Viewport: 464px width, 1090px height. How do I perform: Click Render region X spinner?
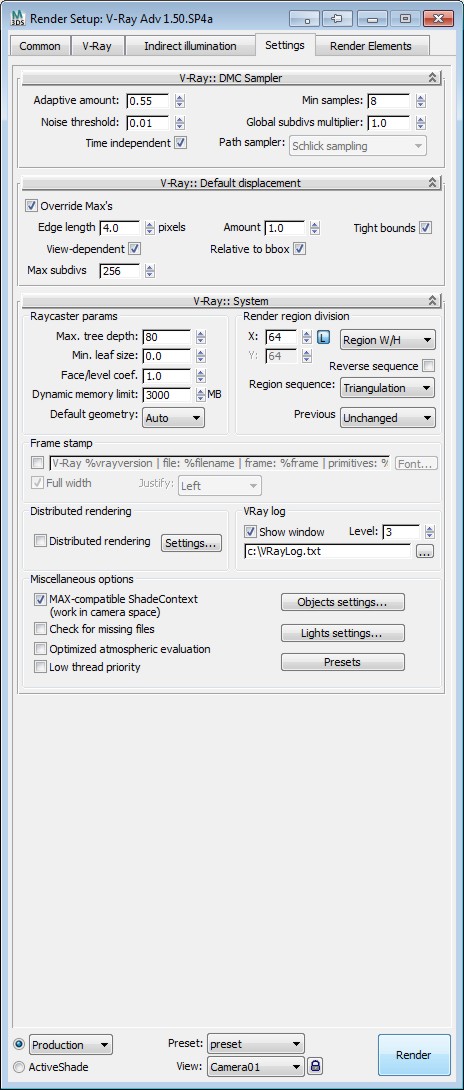coord(308,338)
